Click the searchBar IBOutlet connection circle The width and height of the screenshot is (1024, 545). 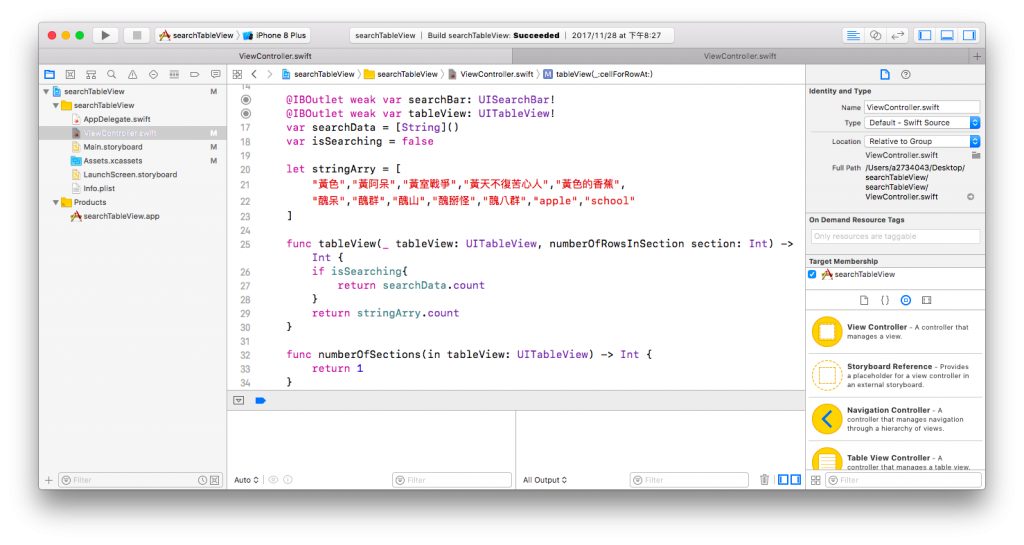tap(246, 100)
